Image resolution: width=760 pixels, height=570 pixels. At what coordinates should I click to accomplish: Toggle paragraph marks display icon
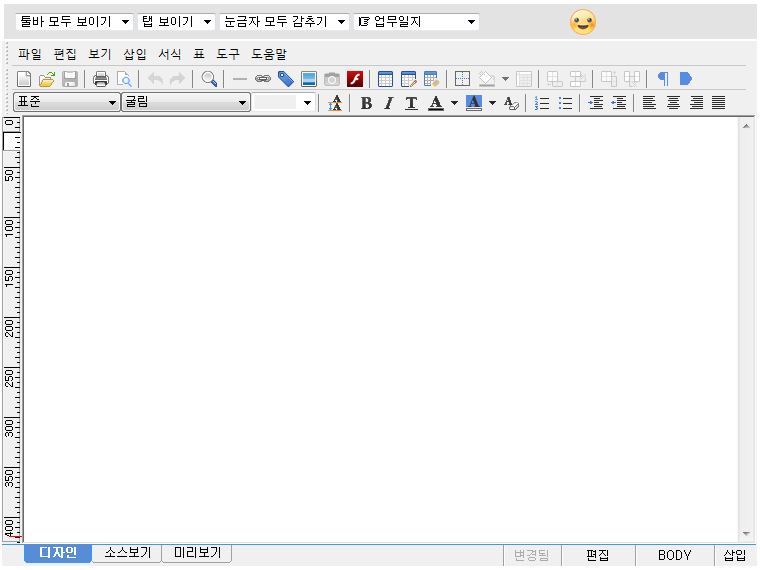(x=662, y=79)
